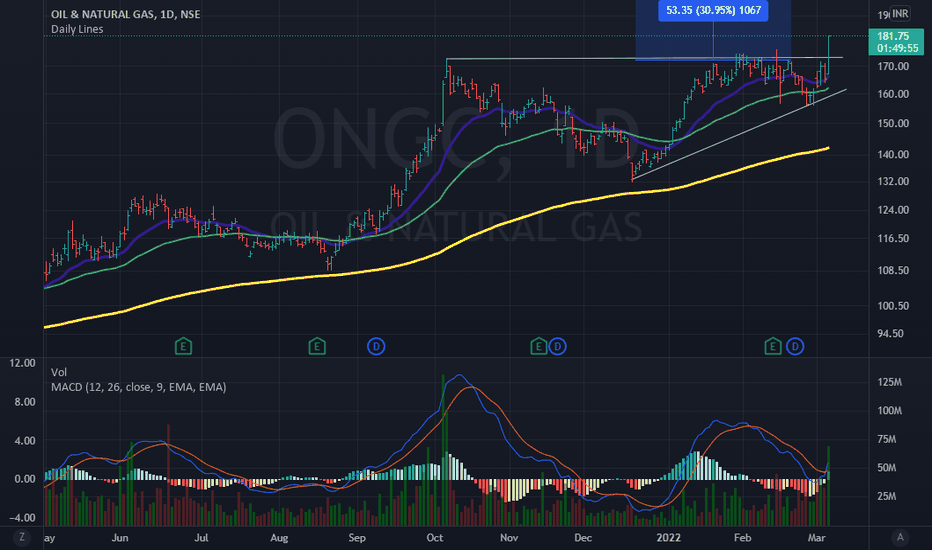Click the Z timezone button at bottom left
Viewport: 932px width, 550px height.
coord(22,538)
